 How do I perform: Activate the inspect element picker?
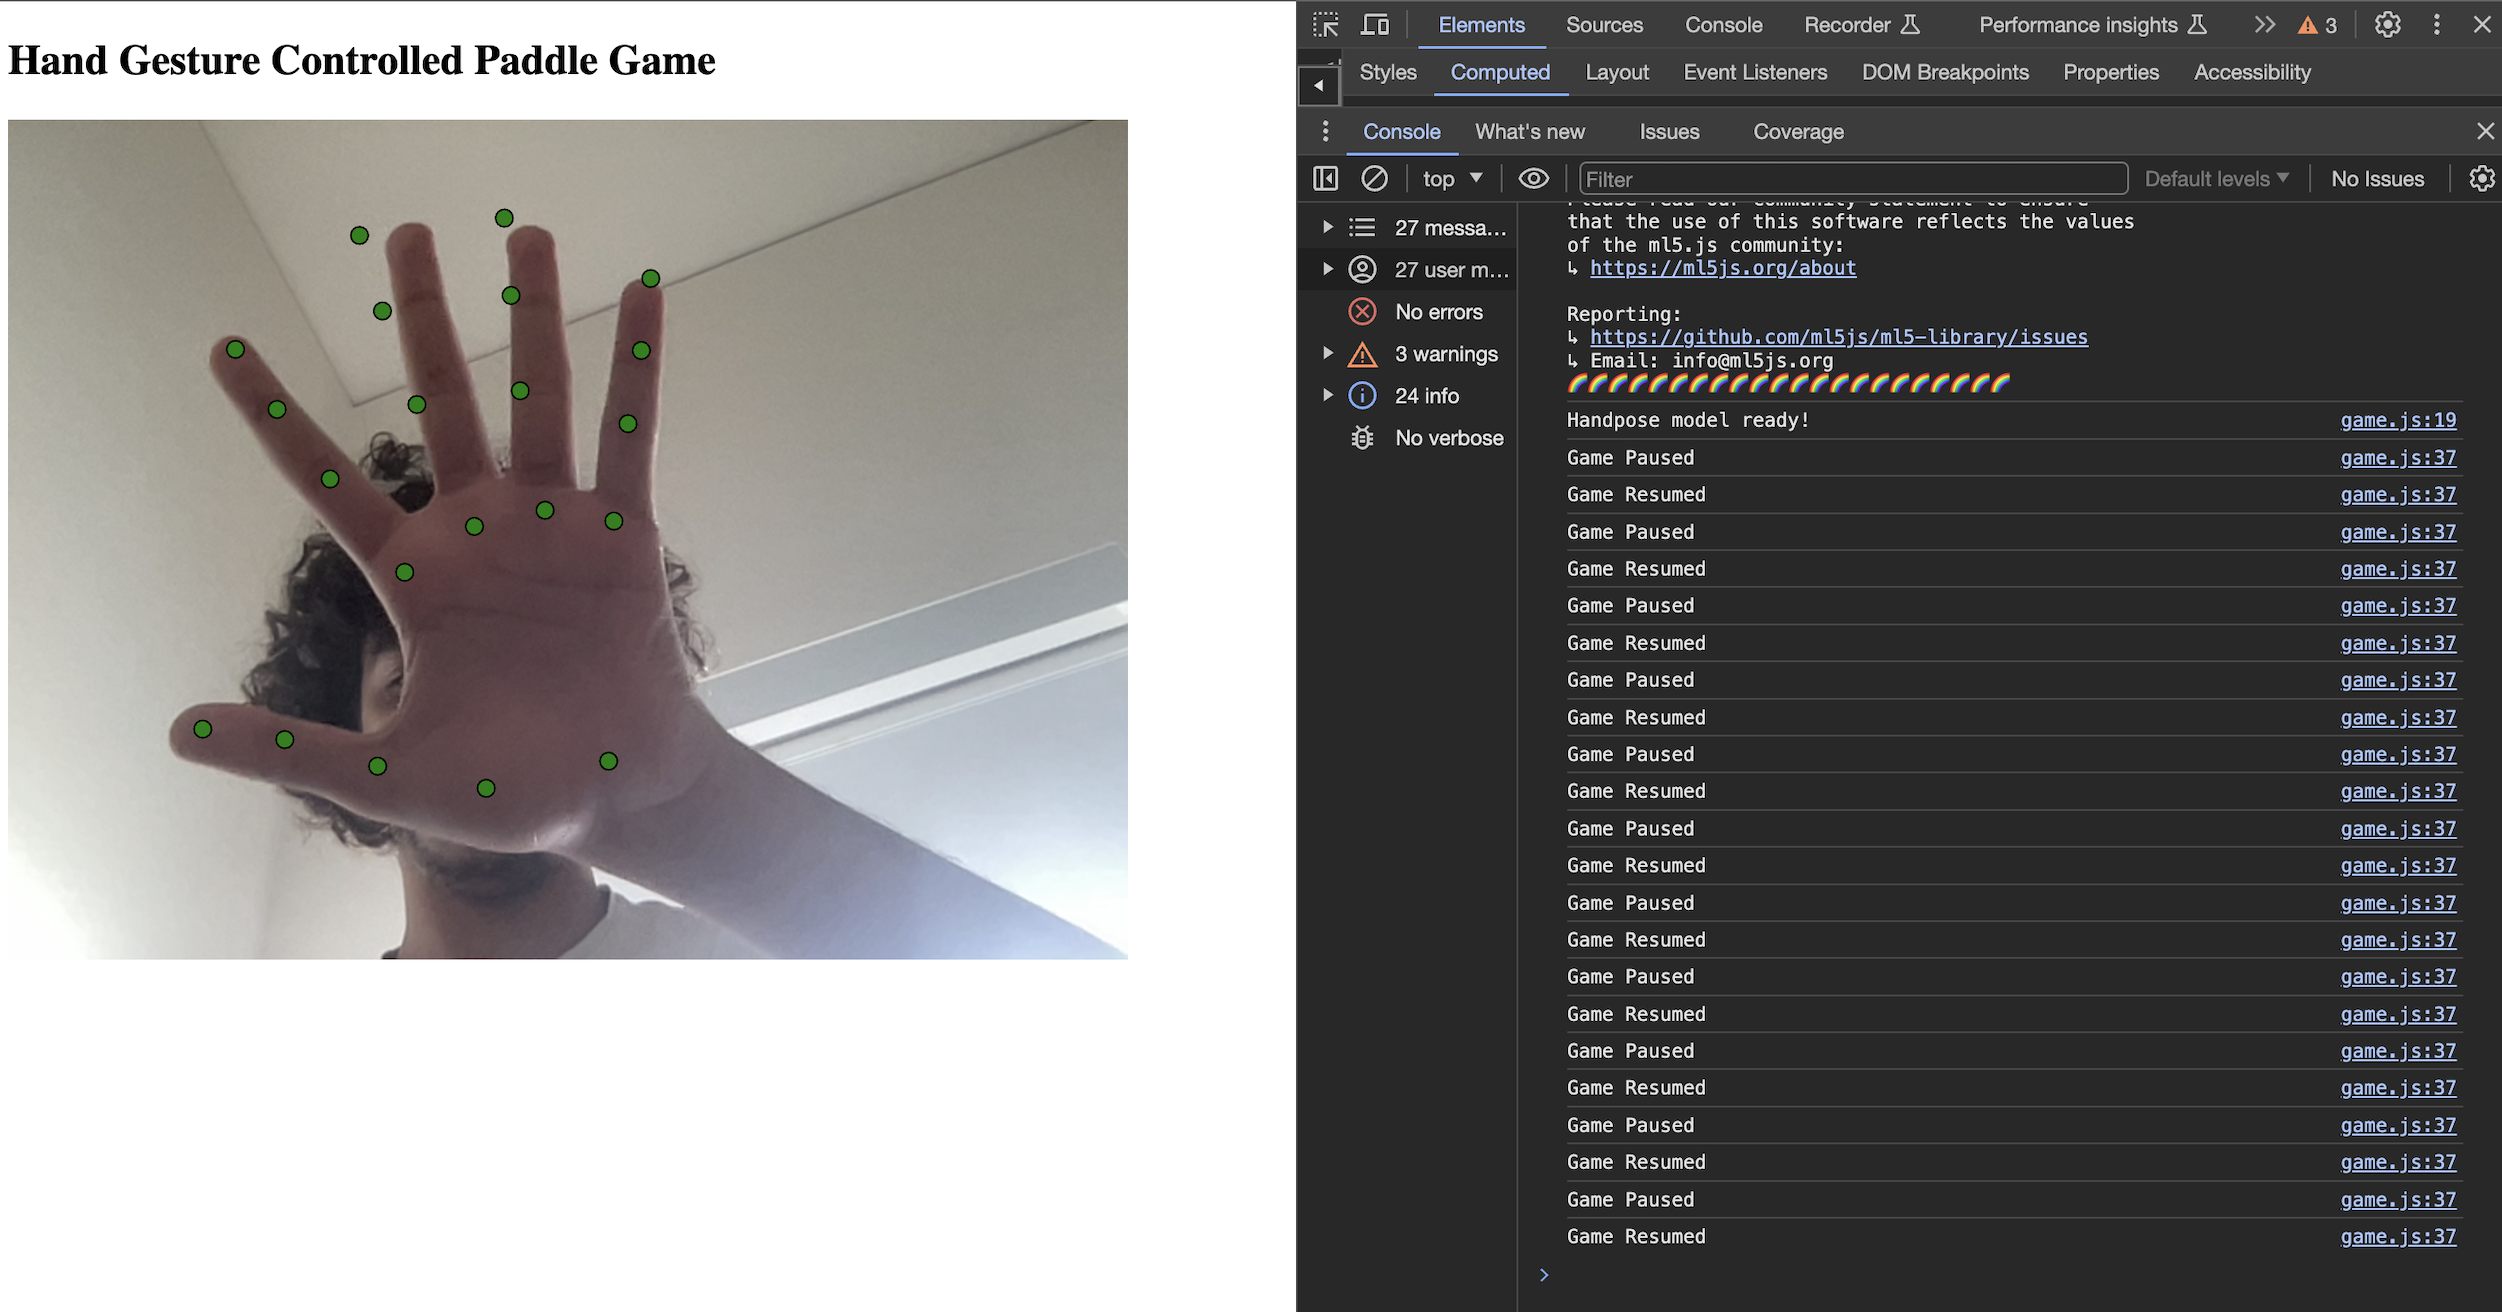point(1327,24)
